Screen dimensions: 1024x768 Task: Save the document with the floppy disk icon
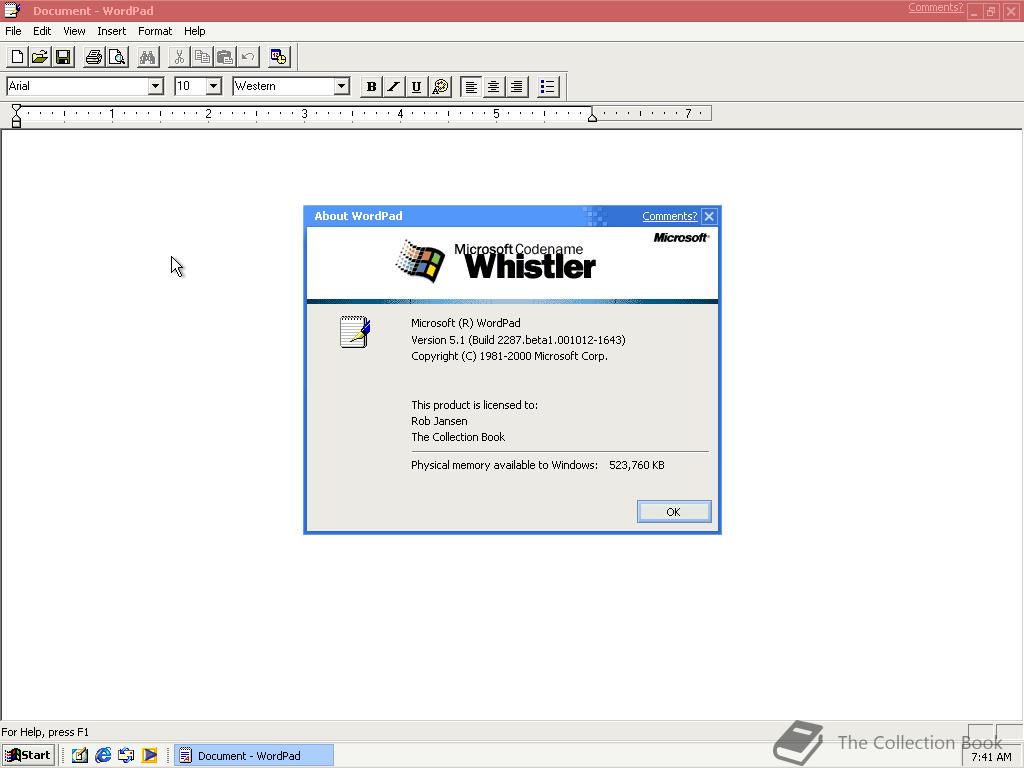[63, 57]
